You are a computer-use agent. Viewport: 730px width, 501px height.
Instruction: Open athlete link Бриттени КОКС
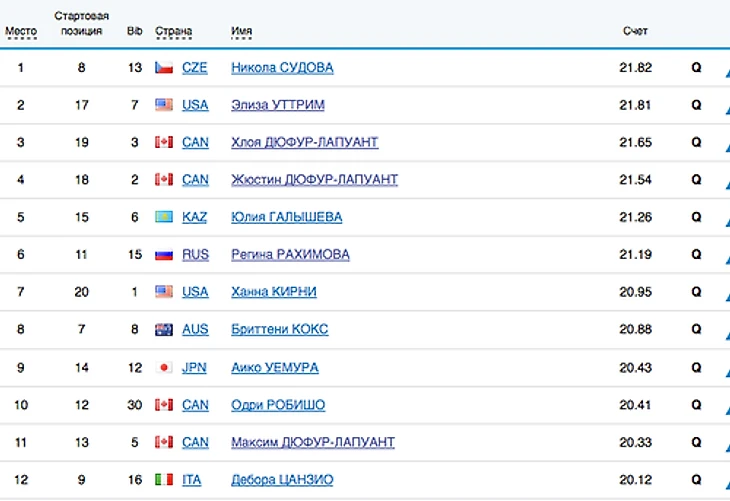click(279, 330)
